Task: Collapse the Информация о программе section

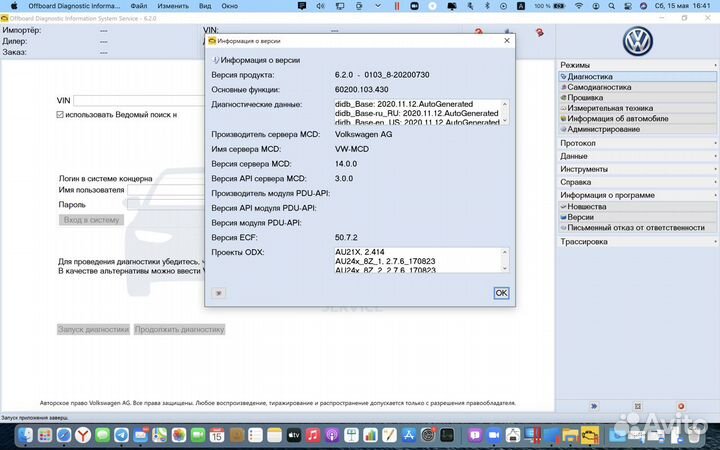Action: click(x=638, y=195)
